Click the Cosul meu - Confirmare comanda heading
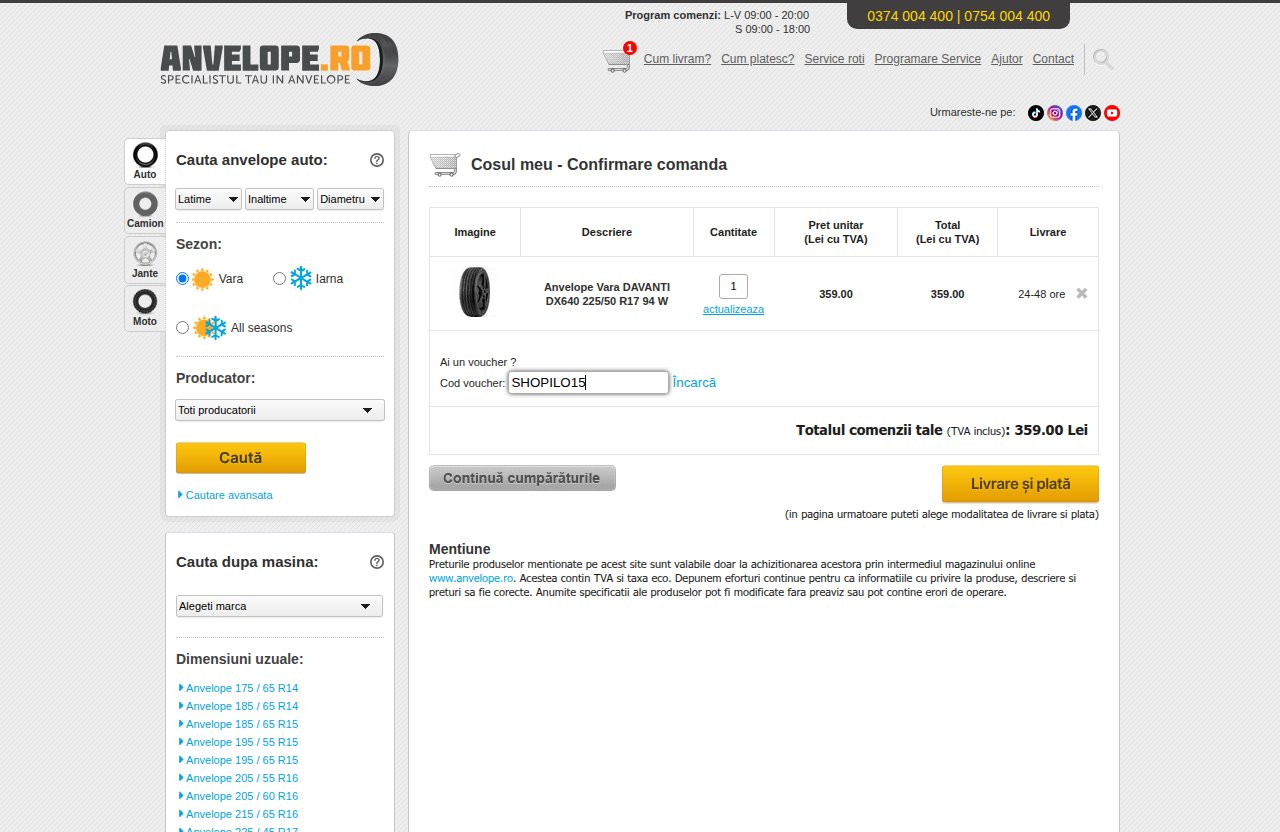 [599, 165]
